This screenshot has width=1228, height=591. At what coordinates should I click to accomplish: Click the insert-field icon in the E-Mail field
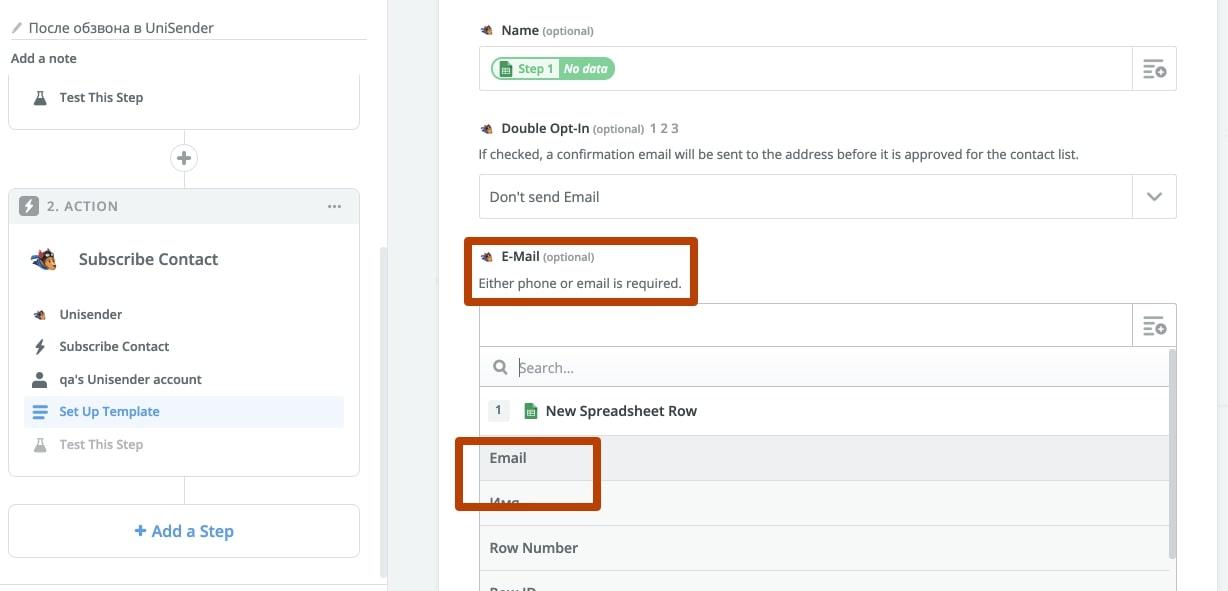pos(1154,326)
